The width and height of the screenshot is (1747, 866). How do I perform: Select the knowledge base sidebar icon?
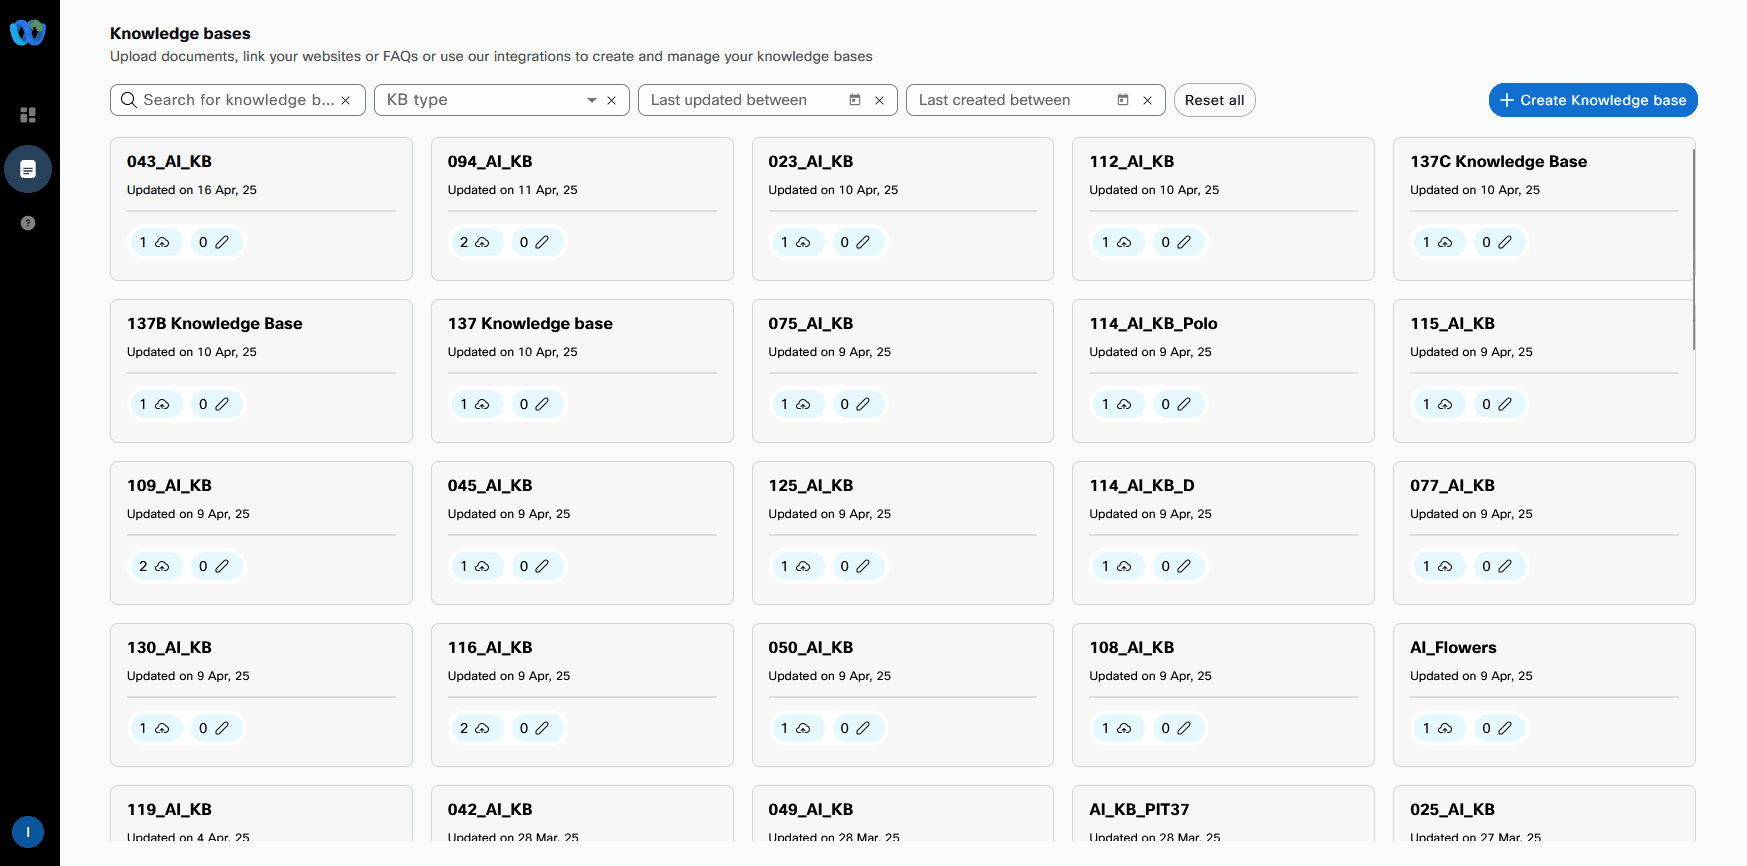click(x=28, y=169)
